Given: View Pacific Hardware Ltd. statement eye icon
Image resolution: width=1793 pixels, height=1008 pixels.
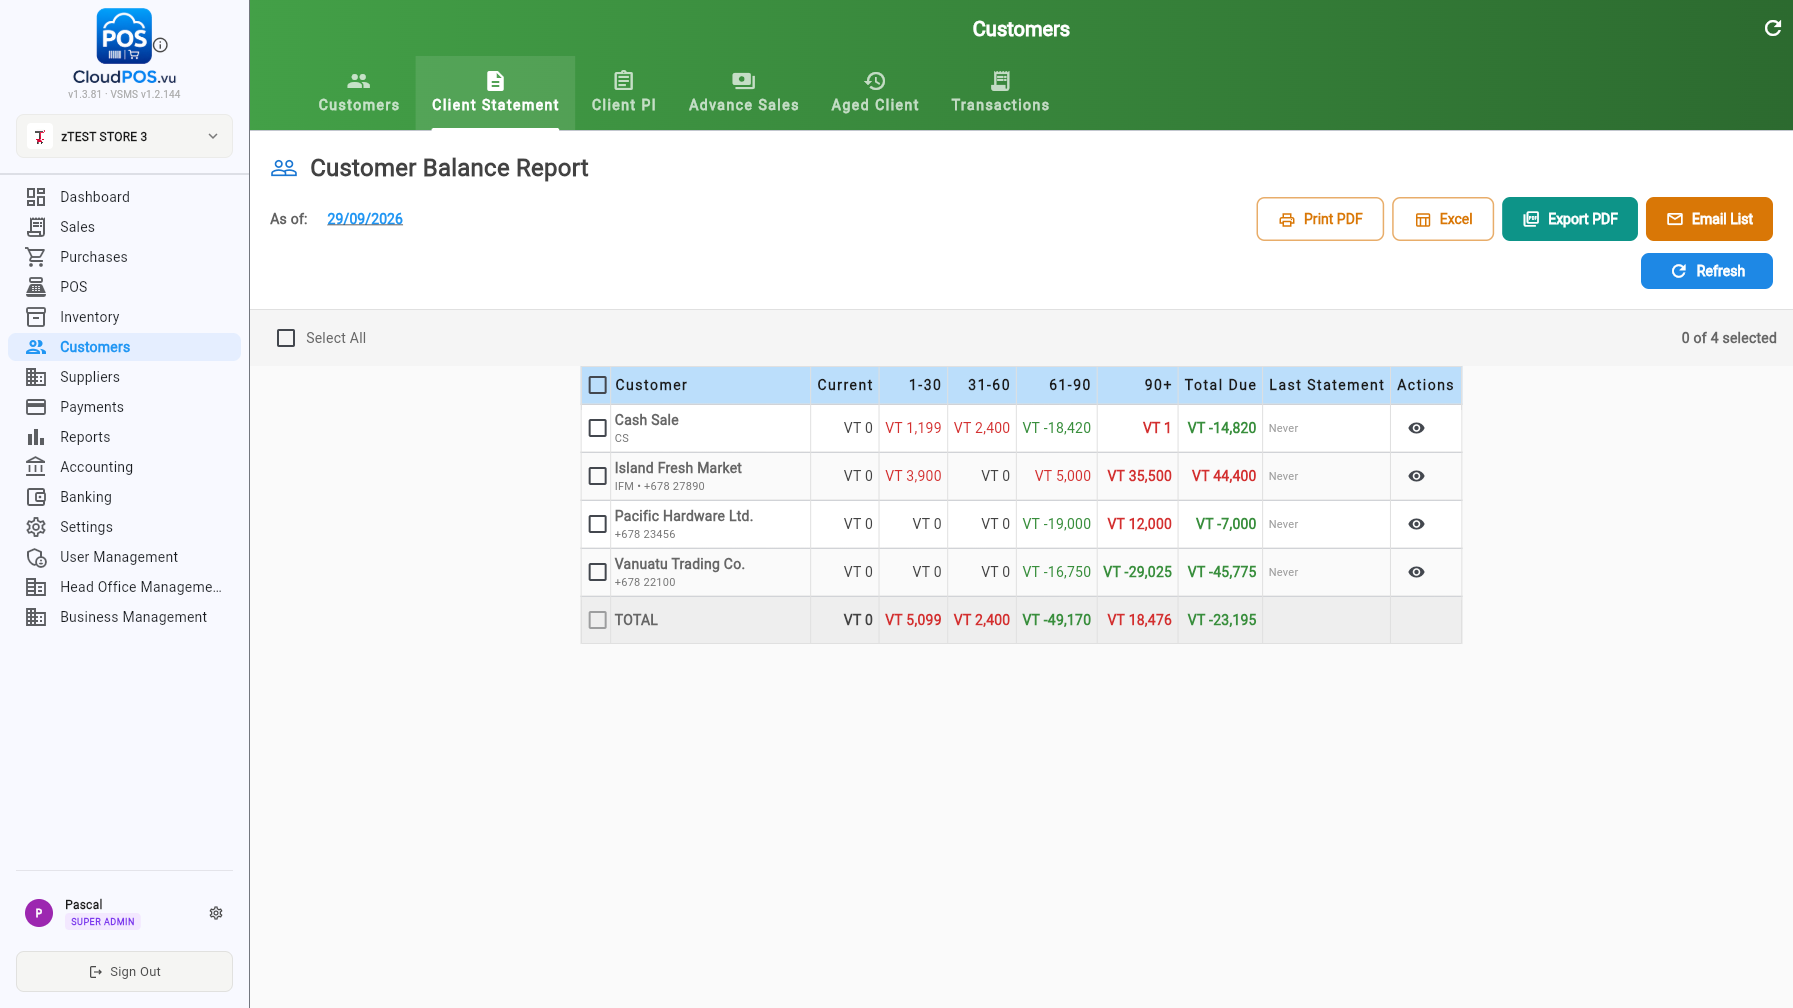Looking at the screenshot, I should pyautogui.click(x=1416, y=524).
